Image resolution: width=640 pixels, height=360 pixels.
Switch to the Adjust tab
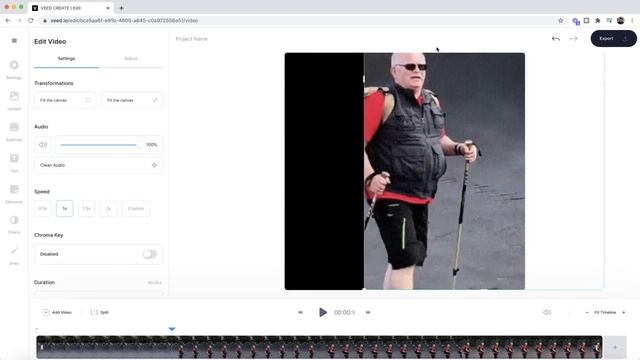(x=131, y=59)
